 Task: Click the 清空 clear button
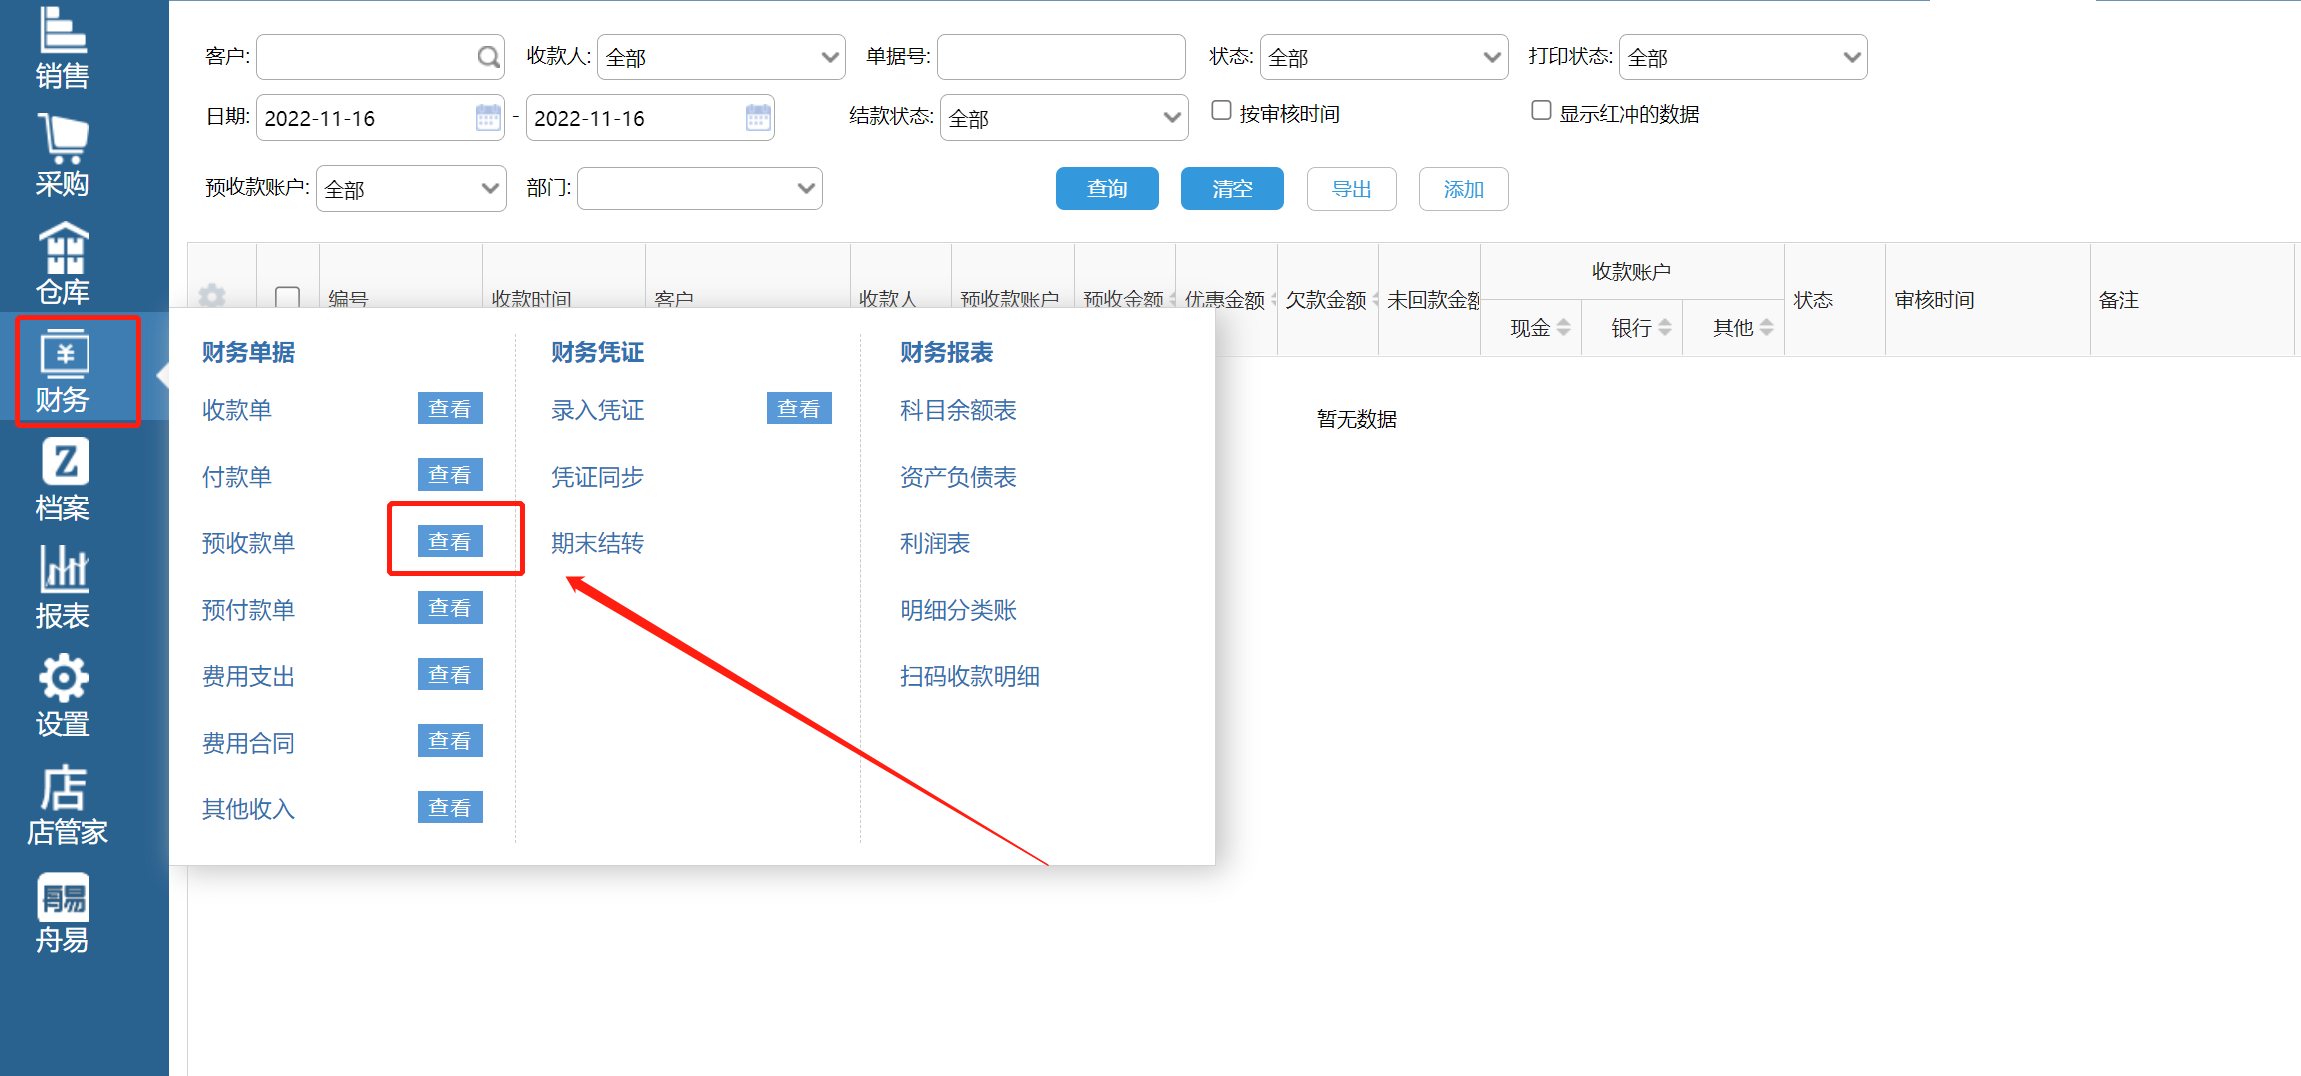(1232, 188)
